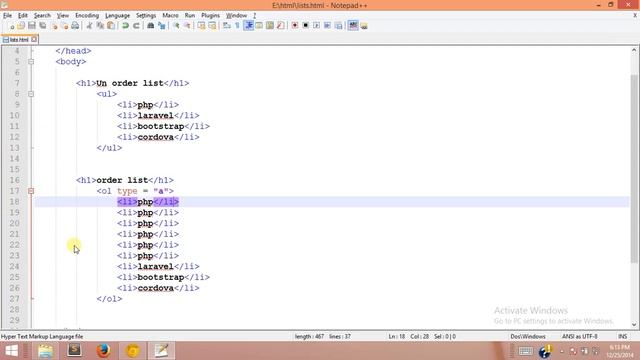Close the lists.html tab with its X
This screenshot has width=640, height=360.
34,39
